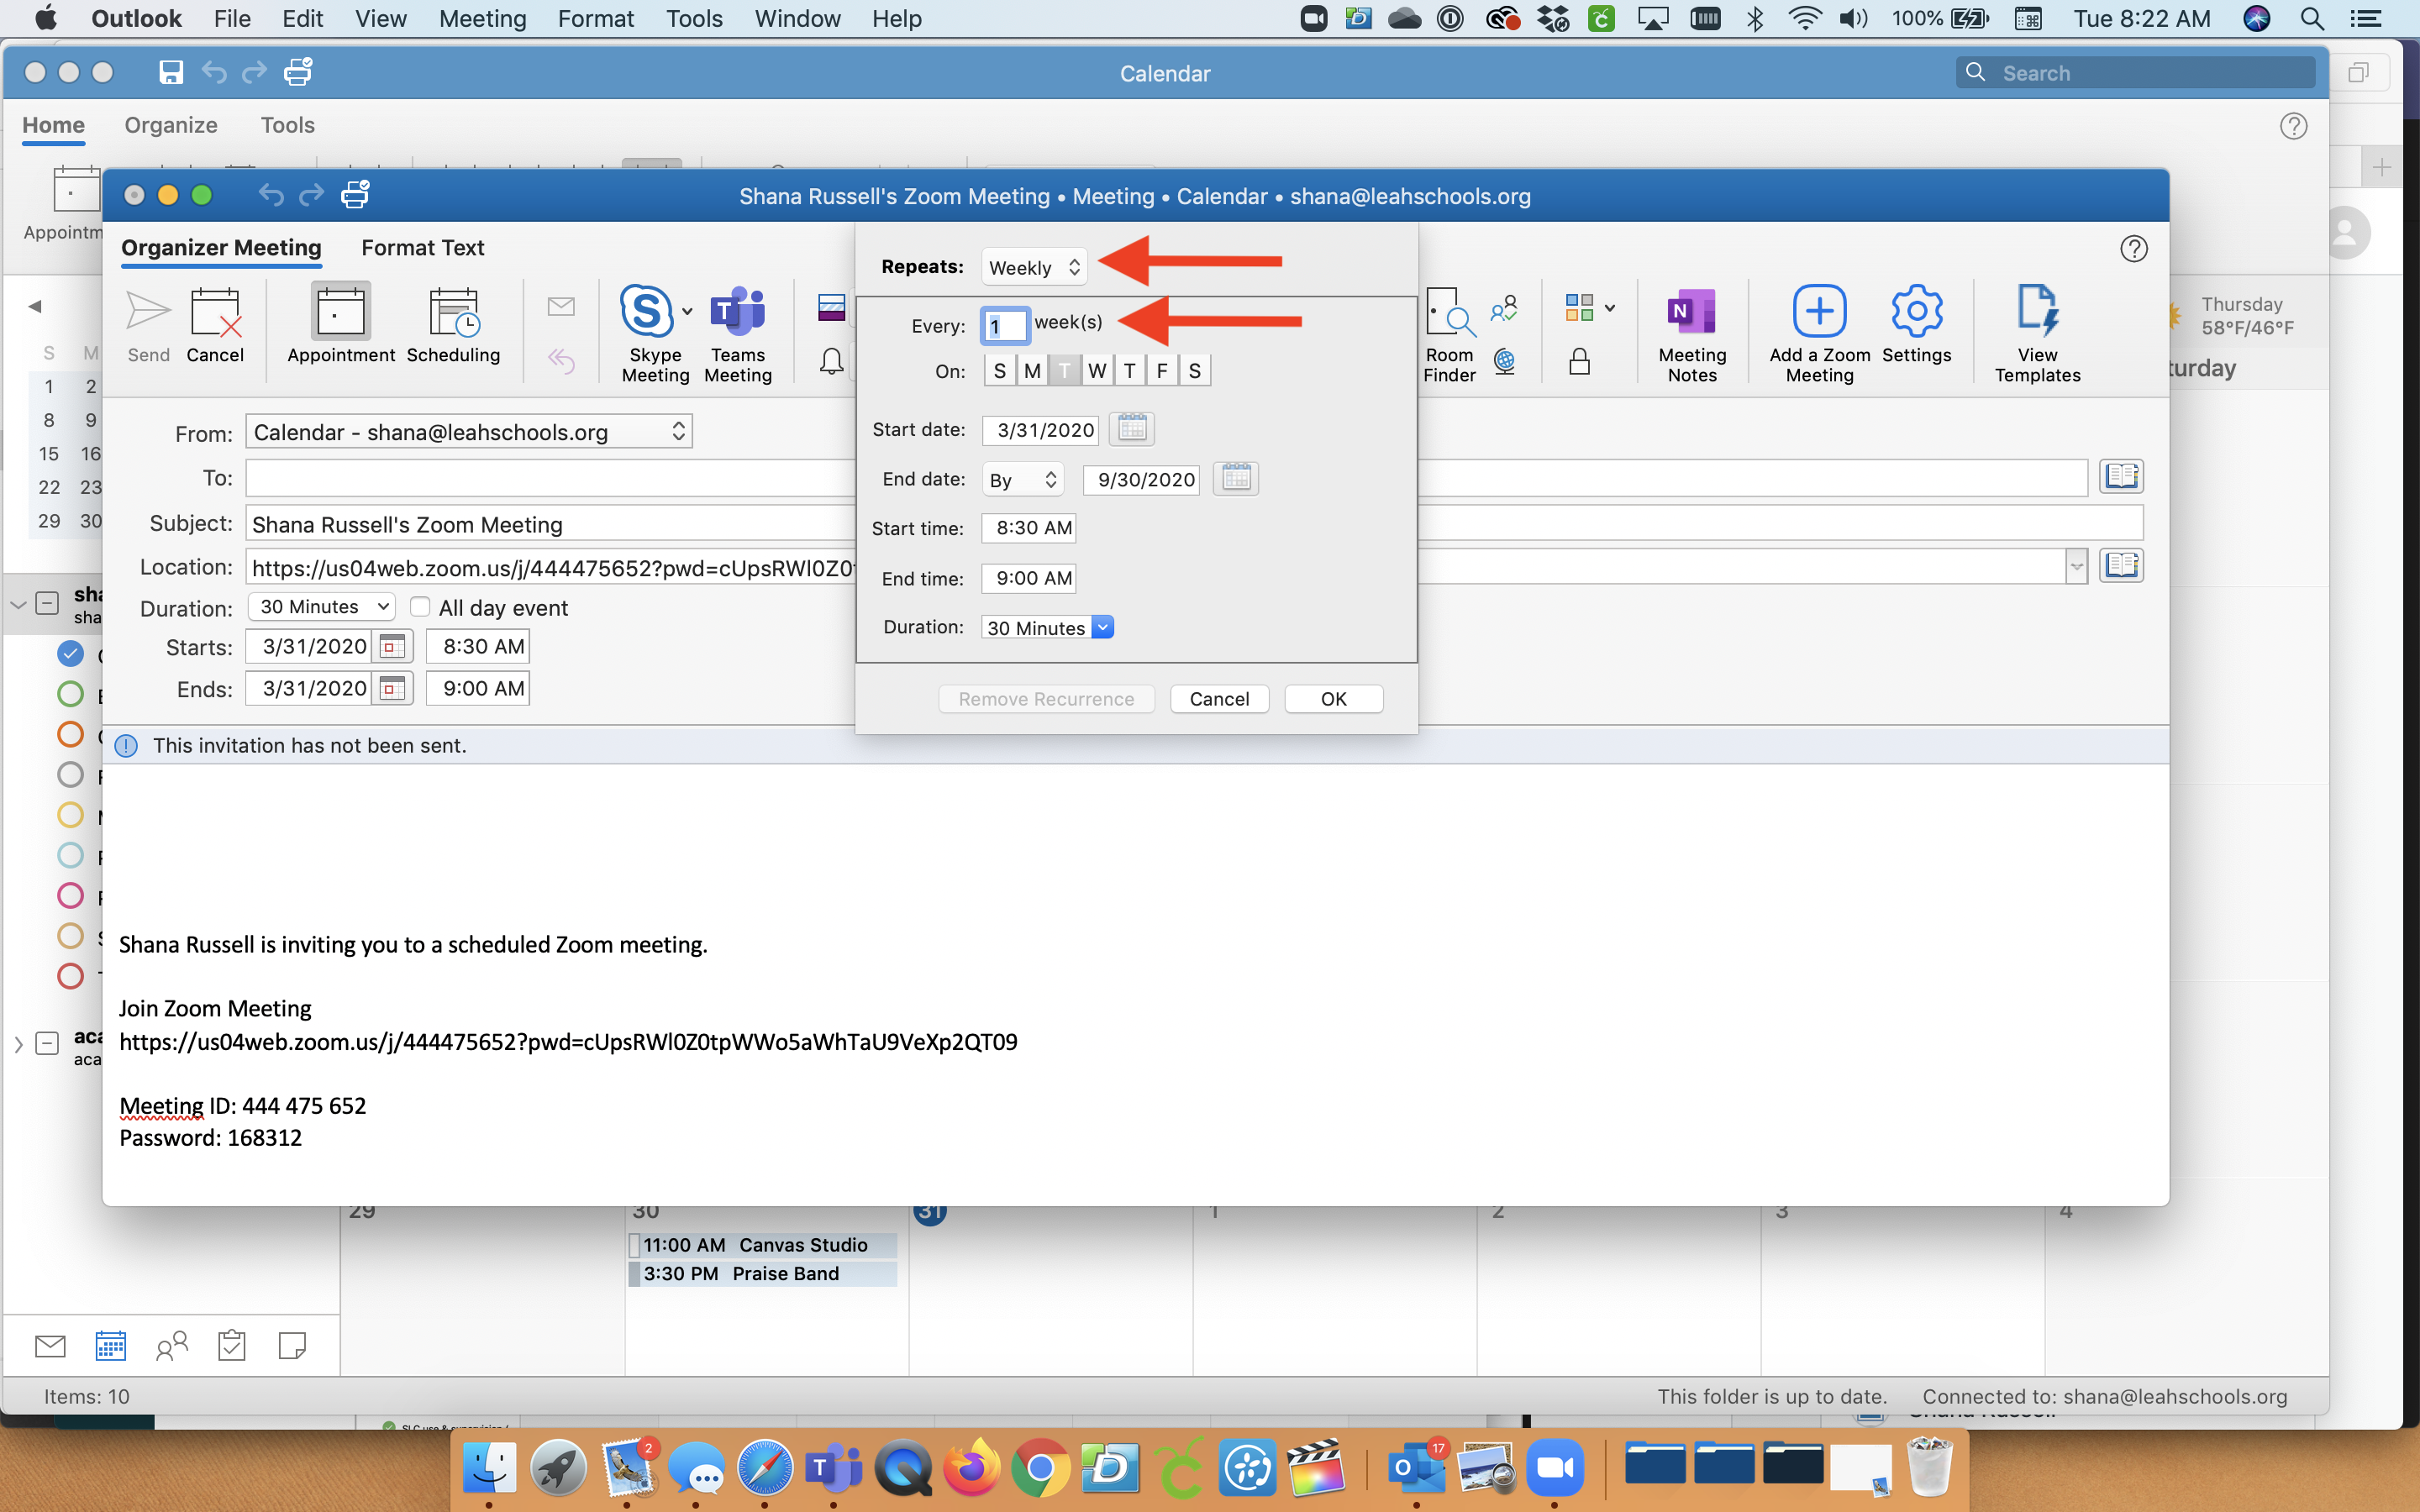Image resolution: width=2420 pixels, height=1512 pixels.
Task: Open address book beside the To field
Action: (2120, 476)
